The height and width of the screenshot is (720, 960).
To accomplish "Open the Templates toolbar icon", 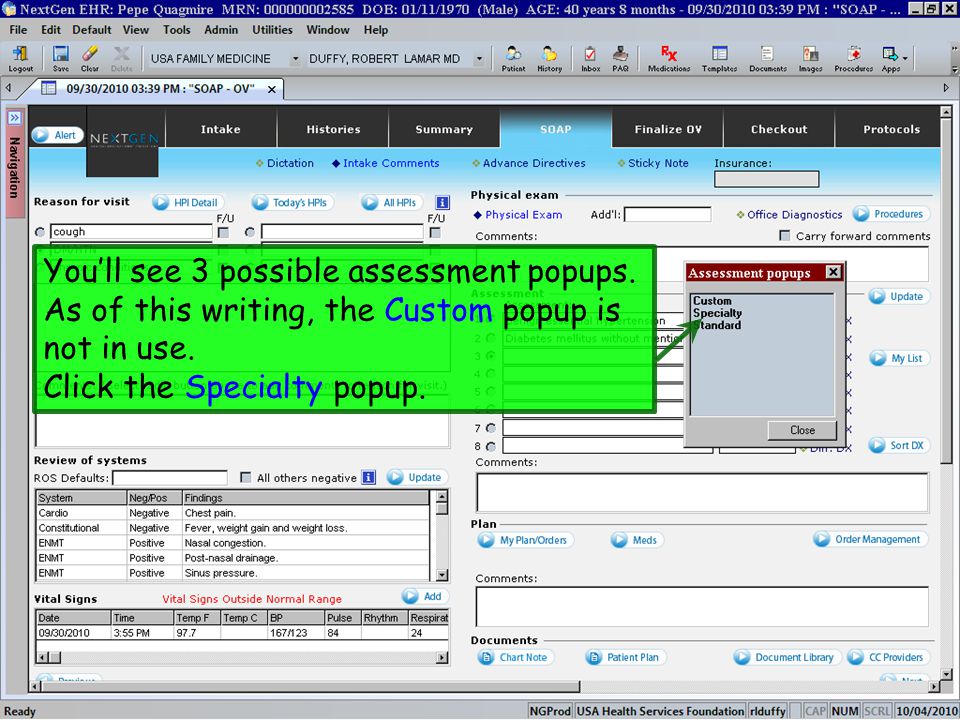I will click(x=719, y=59).
